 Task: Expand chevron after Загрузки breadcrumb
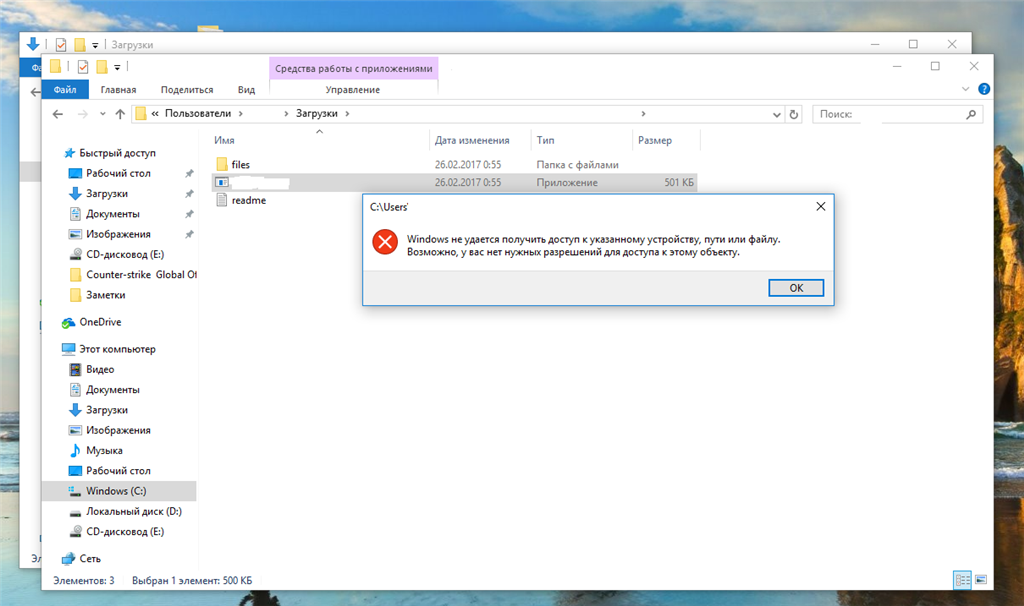click(347, 114)
